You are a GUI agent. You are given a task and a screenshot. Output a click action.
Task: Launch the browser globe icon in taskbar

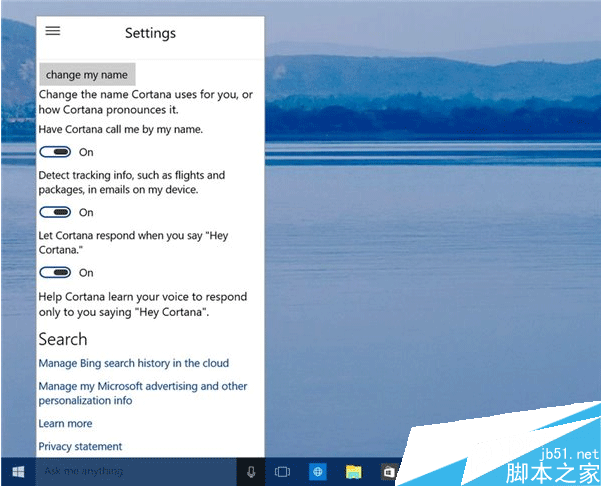(x=318, y=471)
